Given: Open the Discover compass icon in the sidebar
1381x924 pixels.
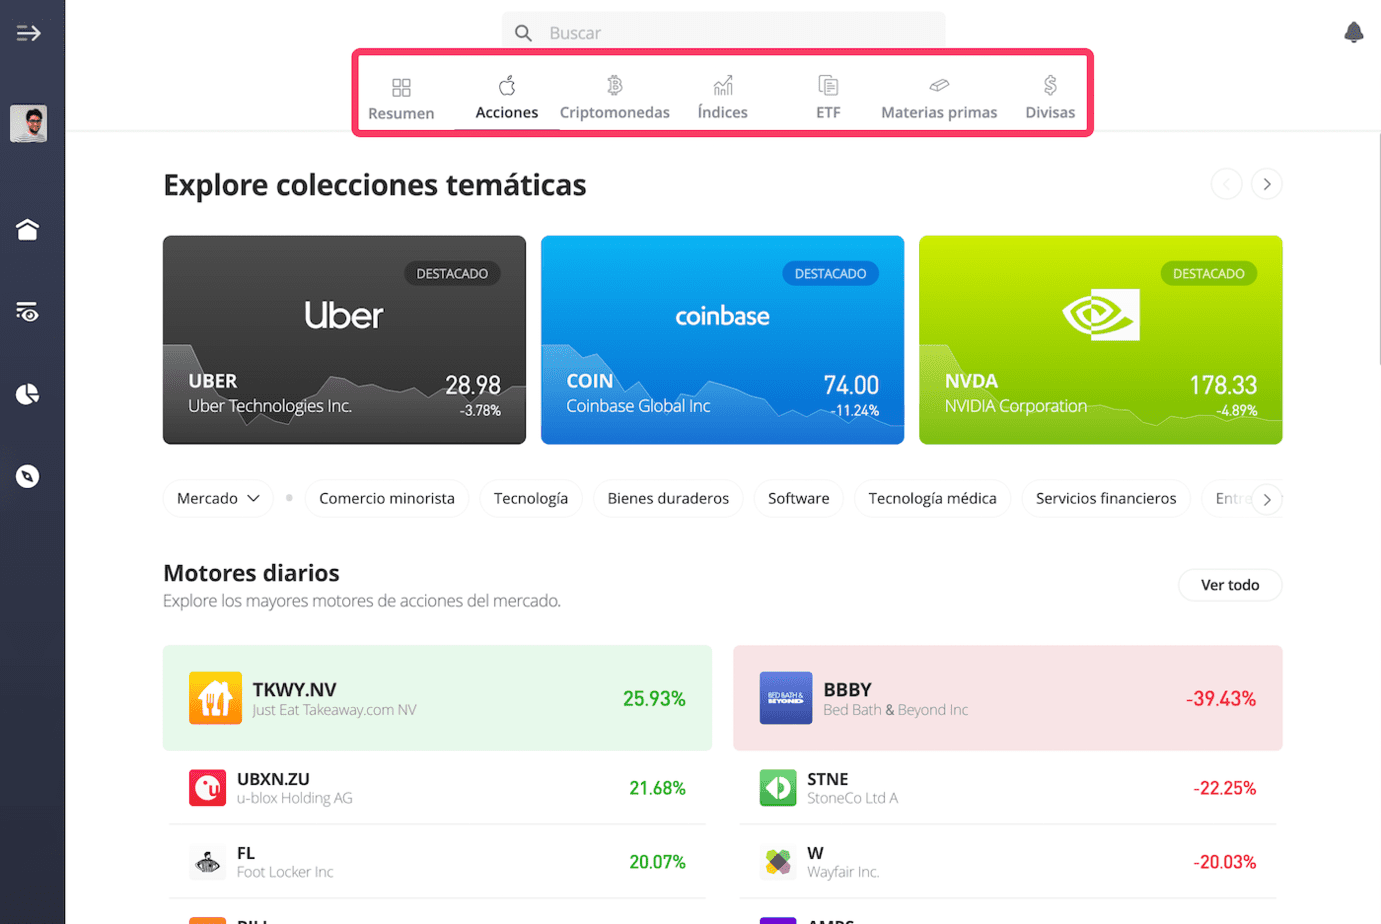Looking at the screenshot, I should pos(28,476).
